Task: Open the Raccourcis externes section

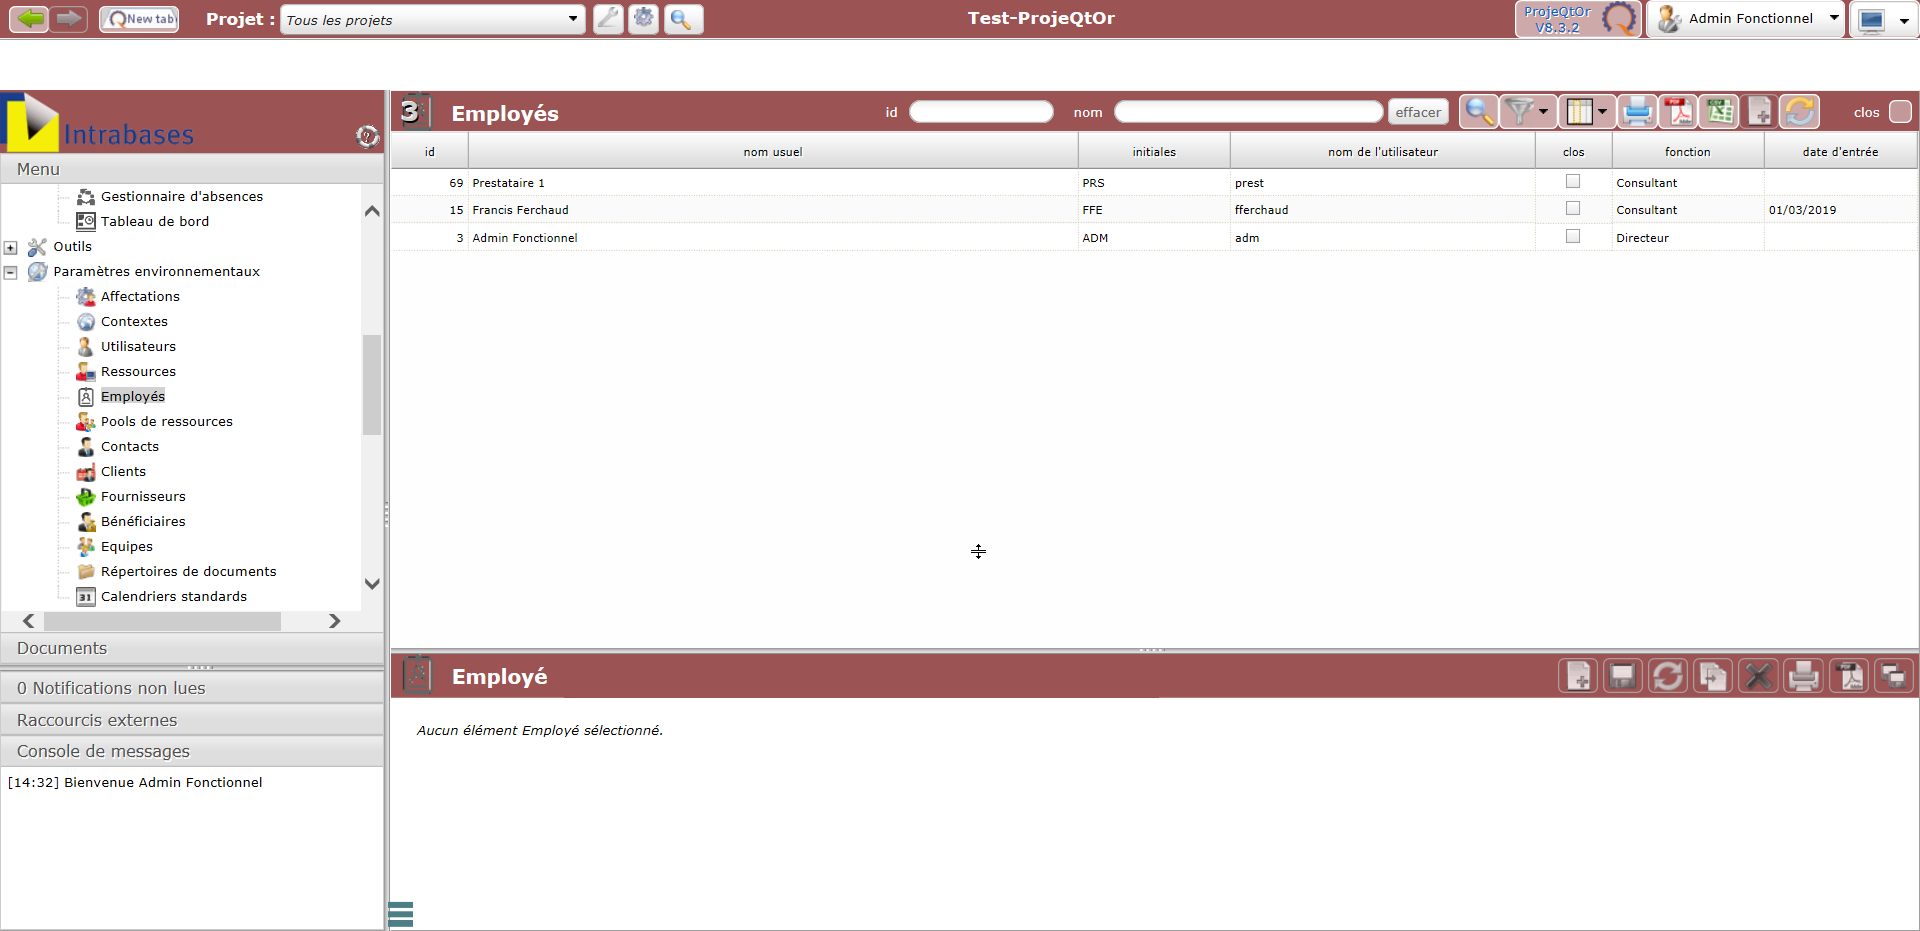Action: (x=192, y=720)
